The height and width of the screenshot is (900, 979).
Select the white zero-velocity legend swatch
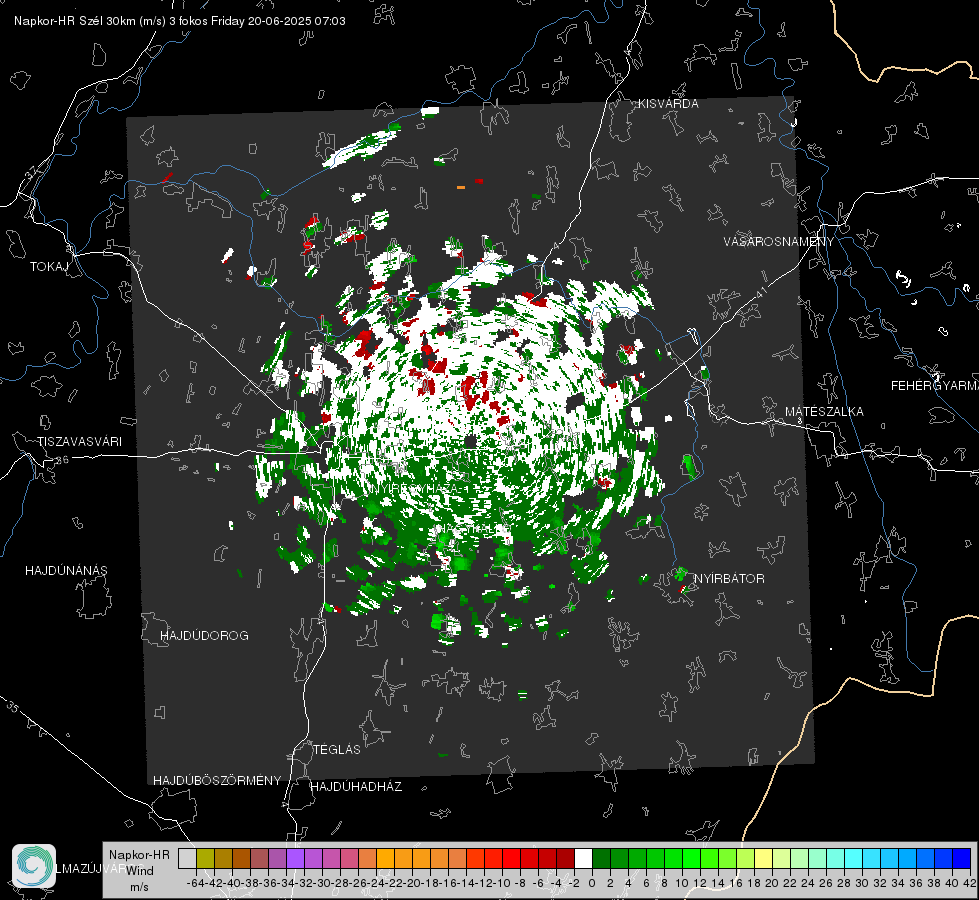(x=583, y=858)
